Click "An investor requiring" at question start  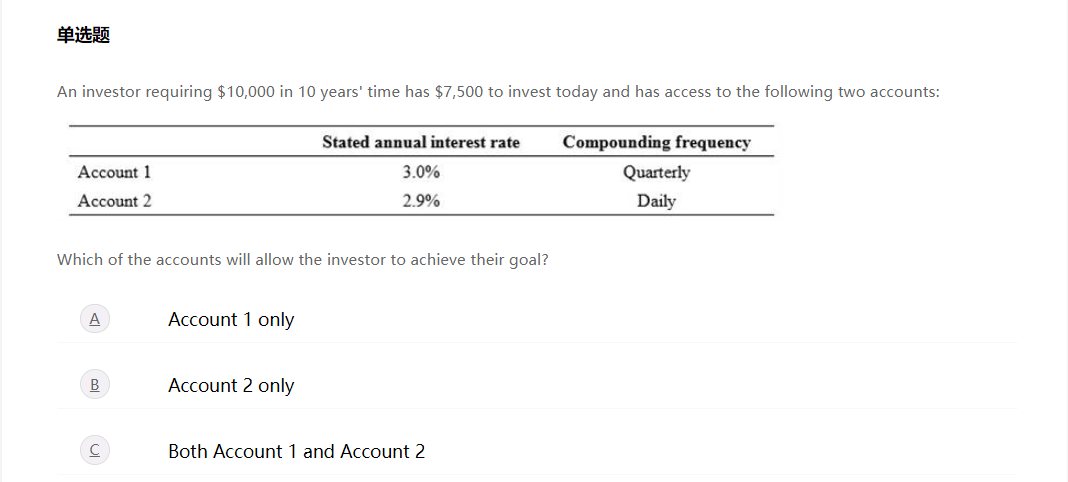(x=134, y=92)
